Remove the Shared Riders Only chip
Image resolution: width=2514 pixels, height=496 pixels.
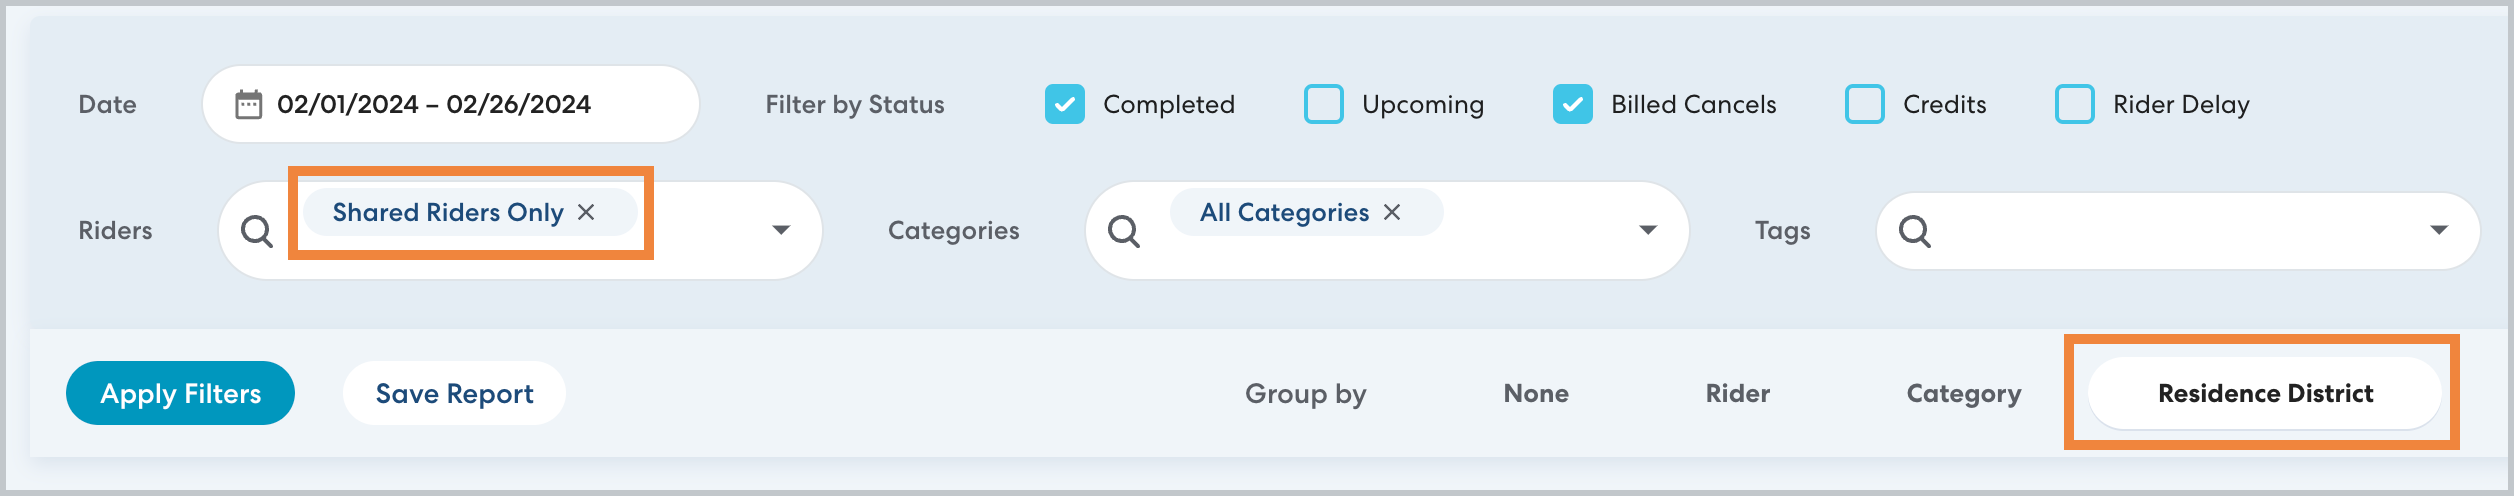tap(587, 212)
